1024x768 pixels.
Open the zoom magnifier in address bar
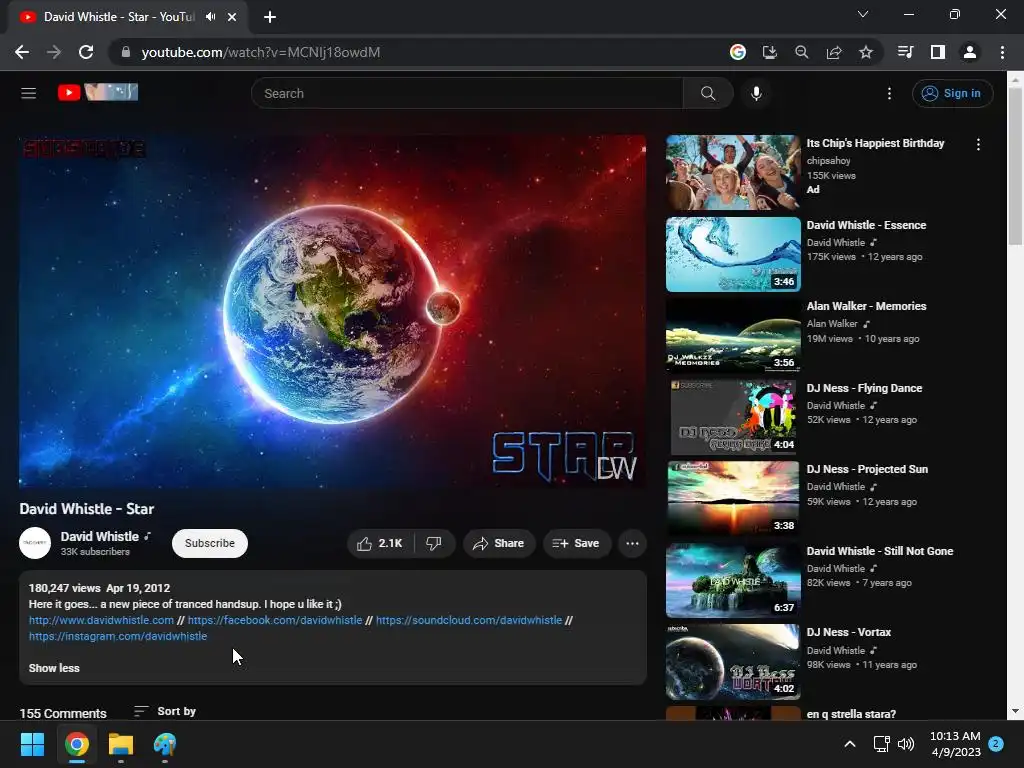click(x=802, y=52)
